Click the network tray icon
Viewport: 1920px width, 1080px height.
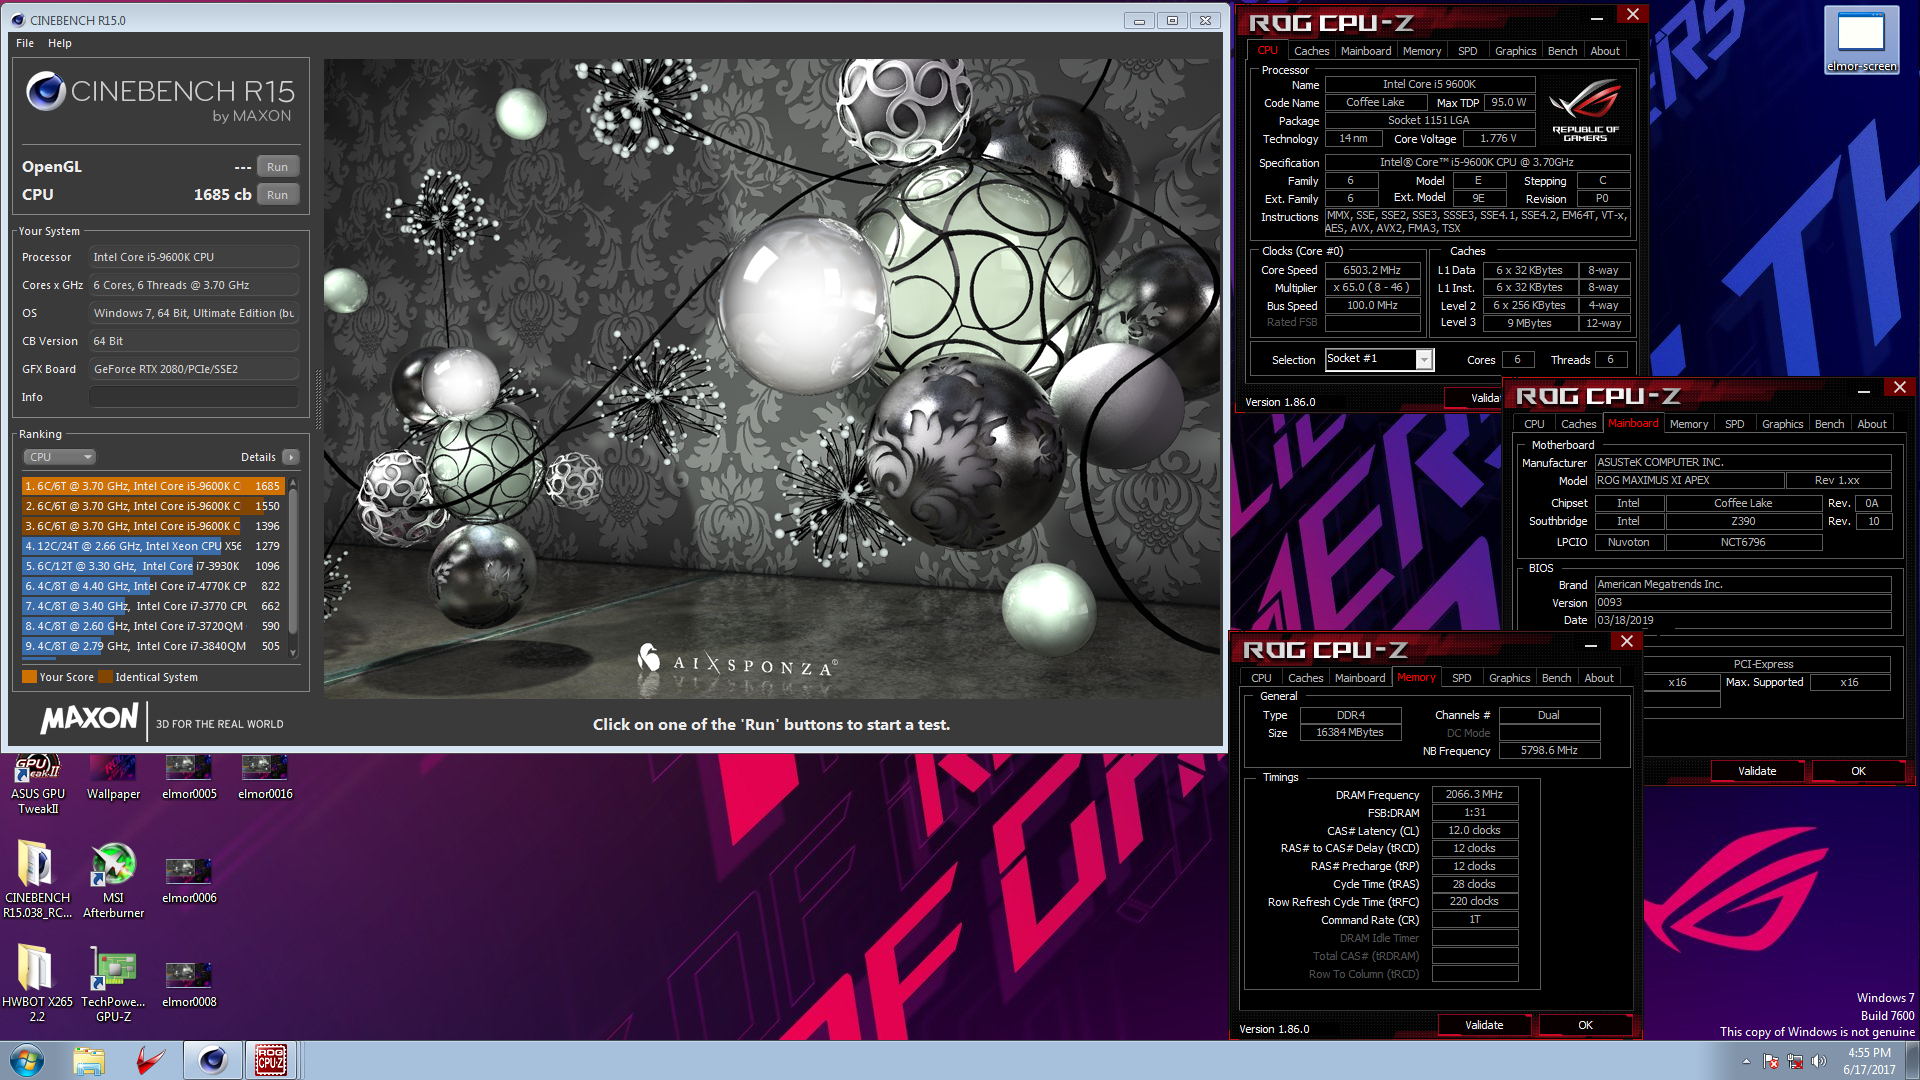[x=1795, y=1061]
